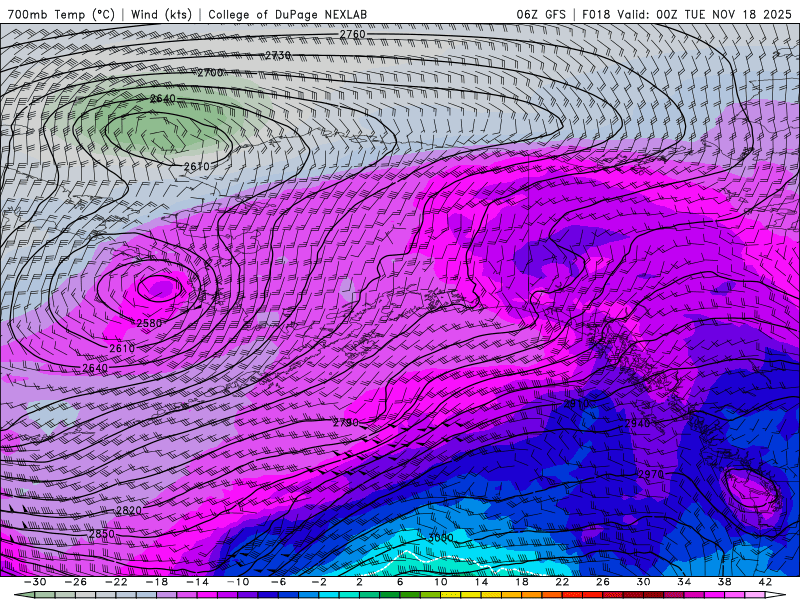This screenshot has width=800, height=600.
Task: Select the −14 temperature scale label
Action: [197, 582]
